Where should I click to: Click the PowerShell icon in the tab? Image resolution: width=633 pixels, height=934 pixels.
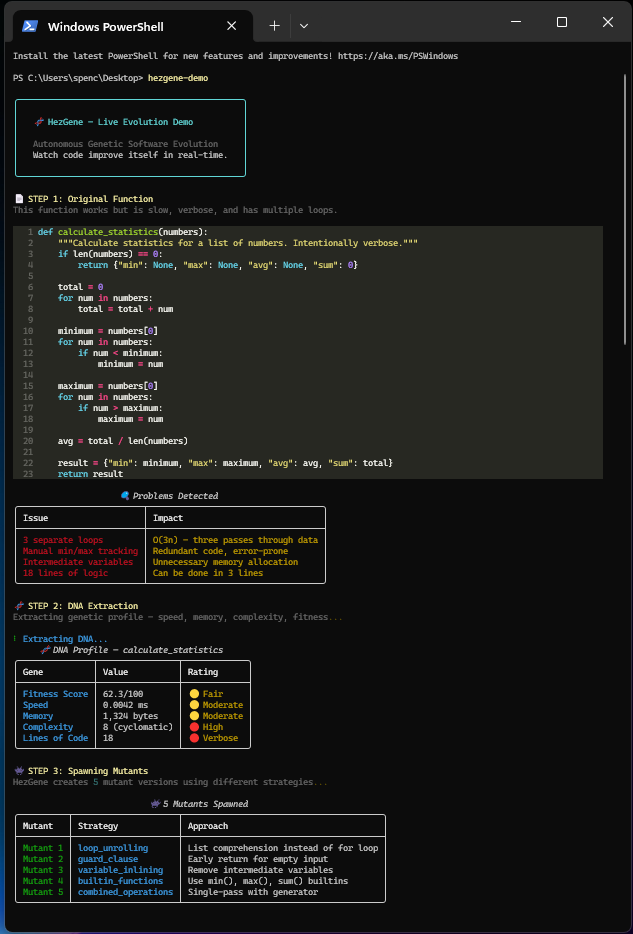[x=30, y=26]
